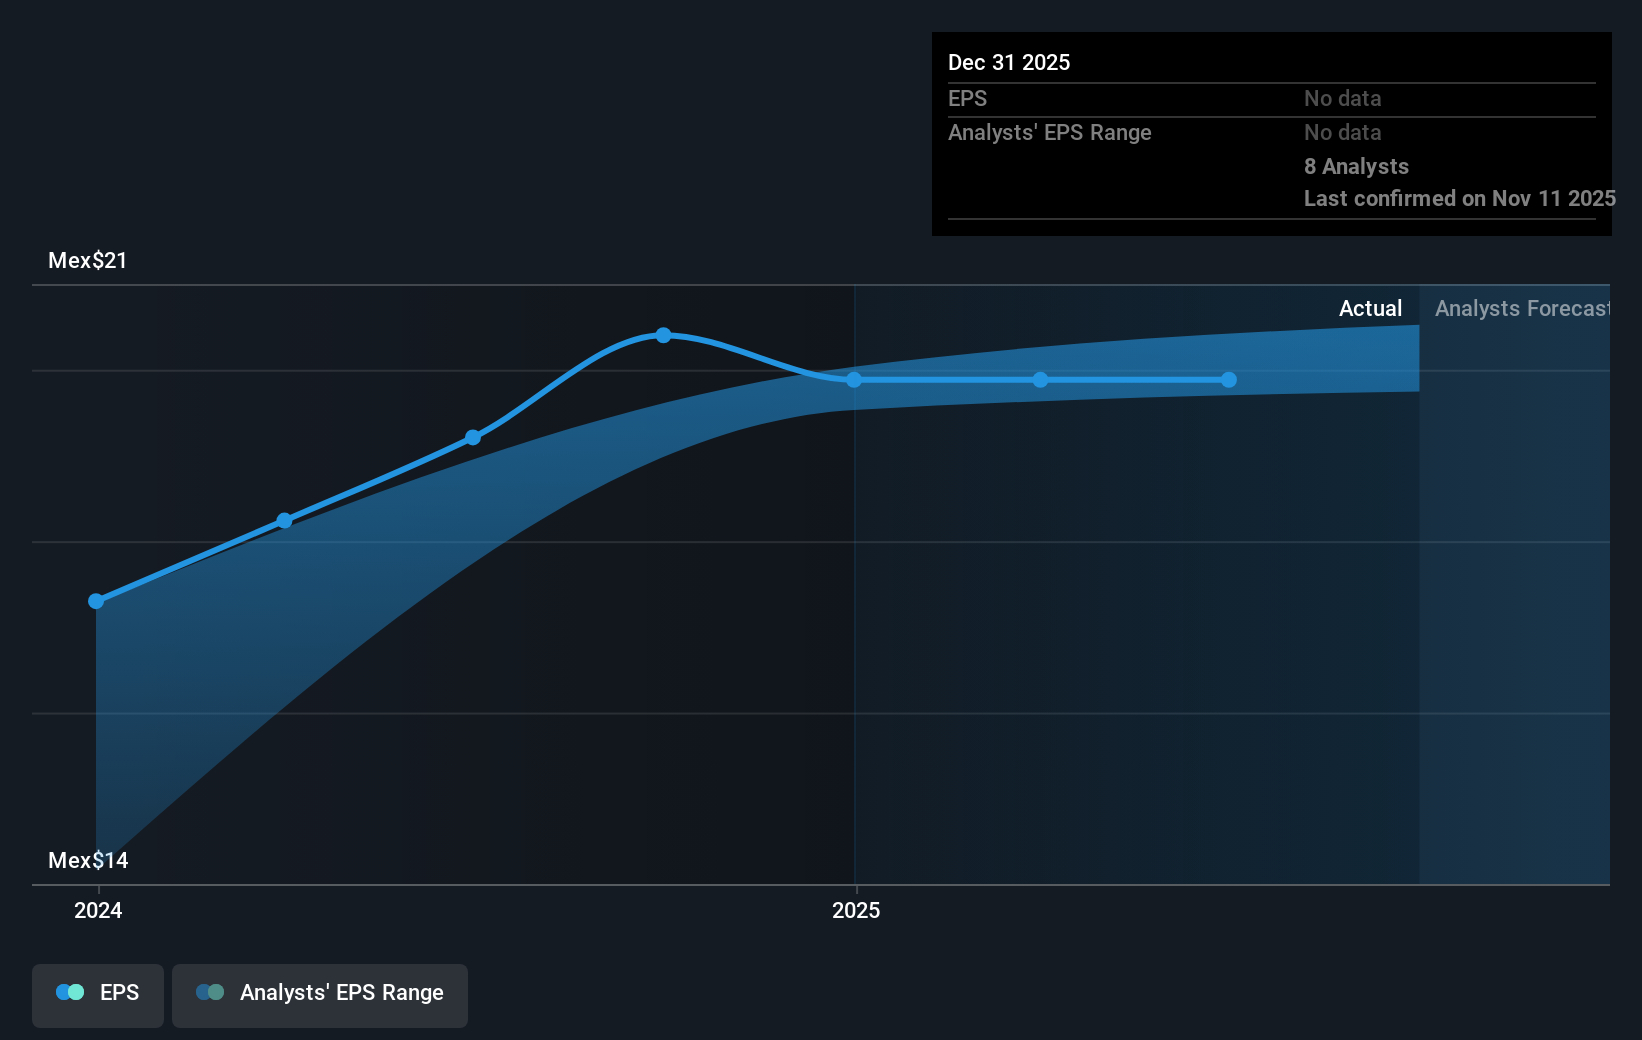The height and width of the screenshot is (1040, 1642).
Task: Click the Last confirmed on Nov 11 2025 text
Action: pyautogui.click(x=1458, y=198)
